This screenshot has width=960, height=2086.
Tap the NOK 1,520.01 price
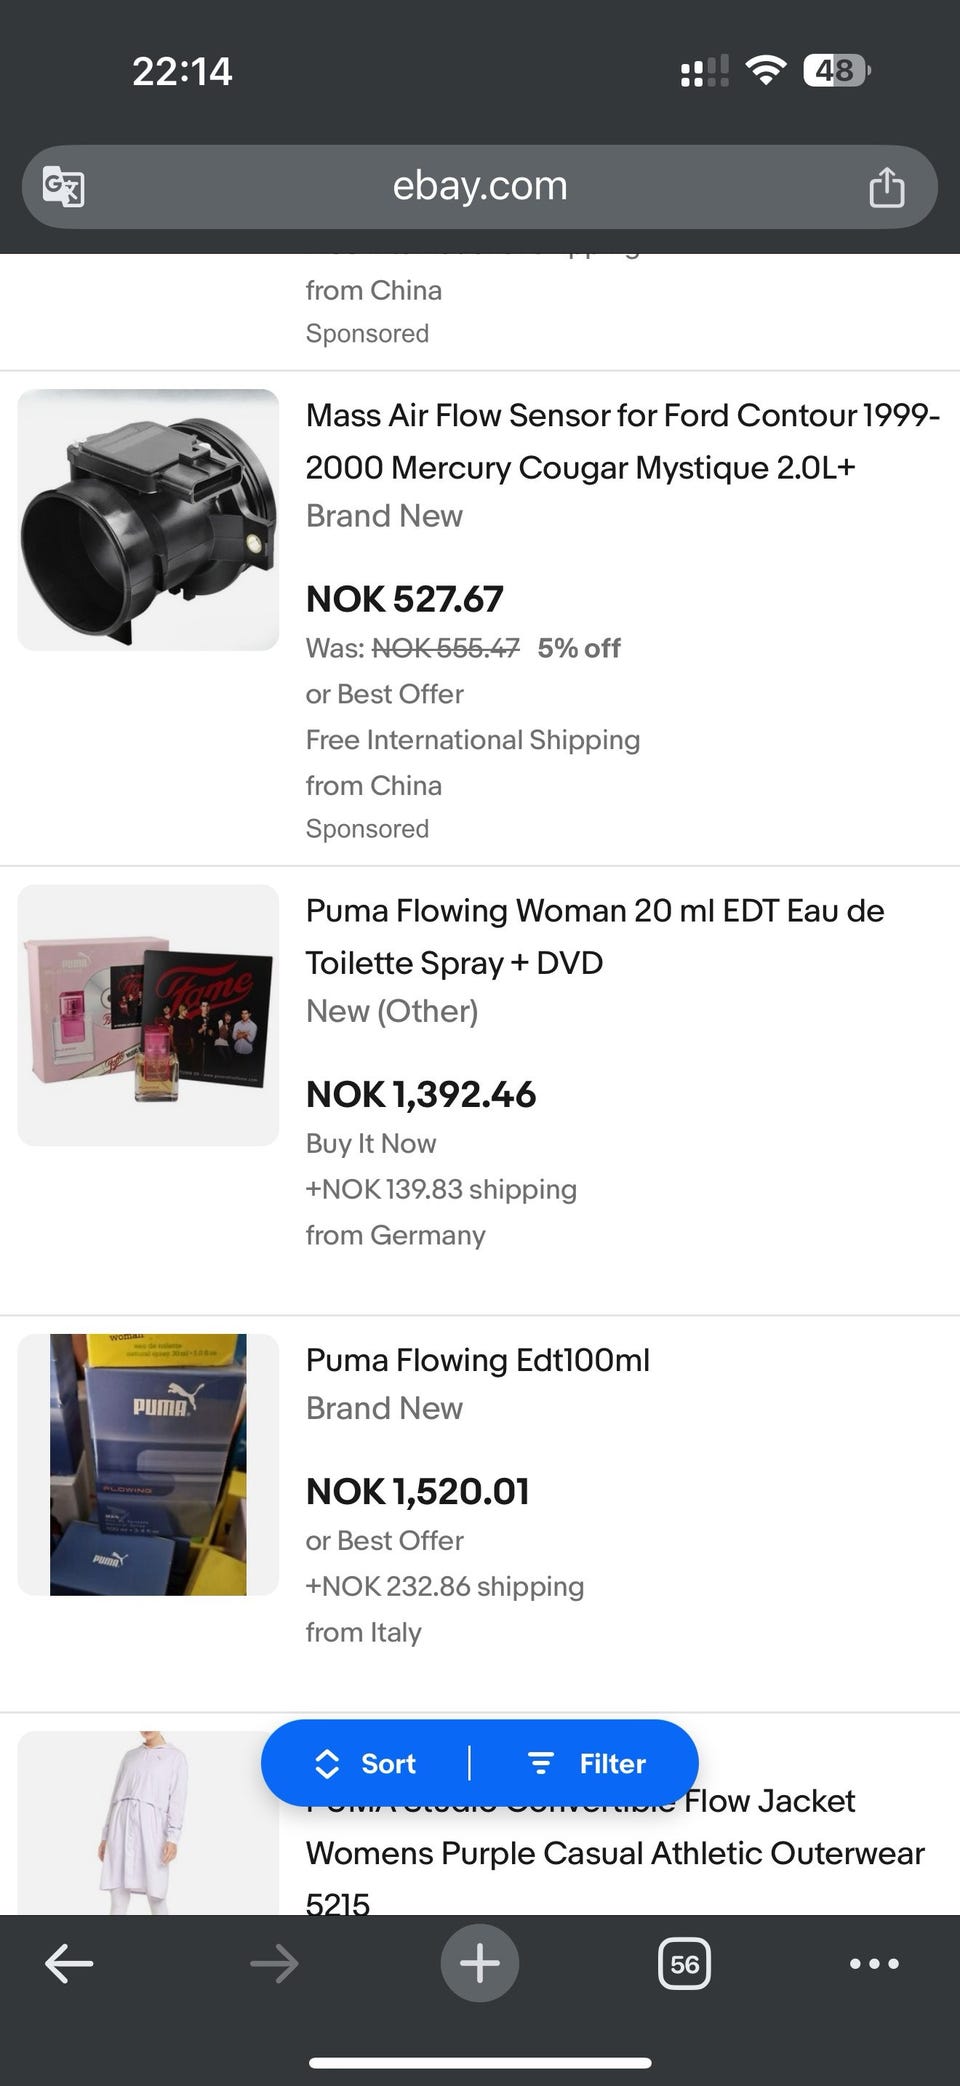coord(418,1491)
